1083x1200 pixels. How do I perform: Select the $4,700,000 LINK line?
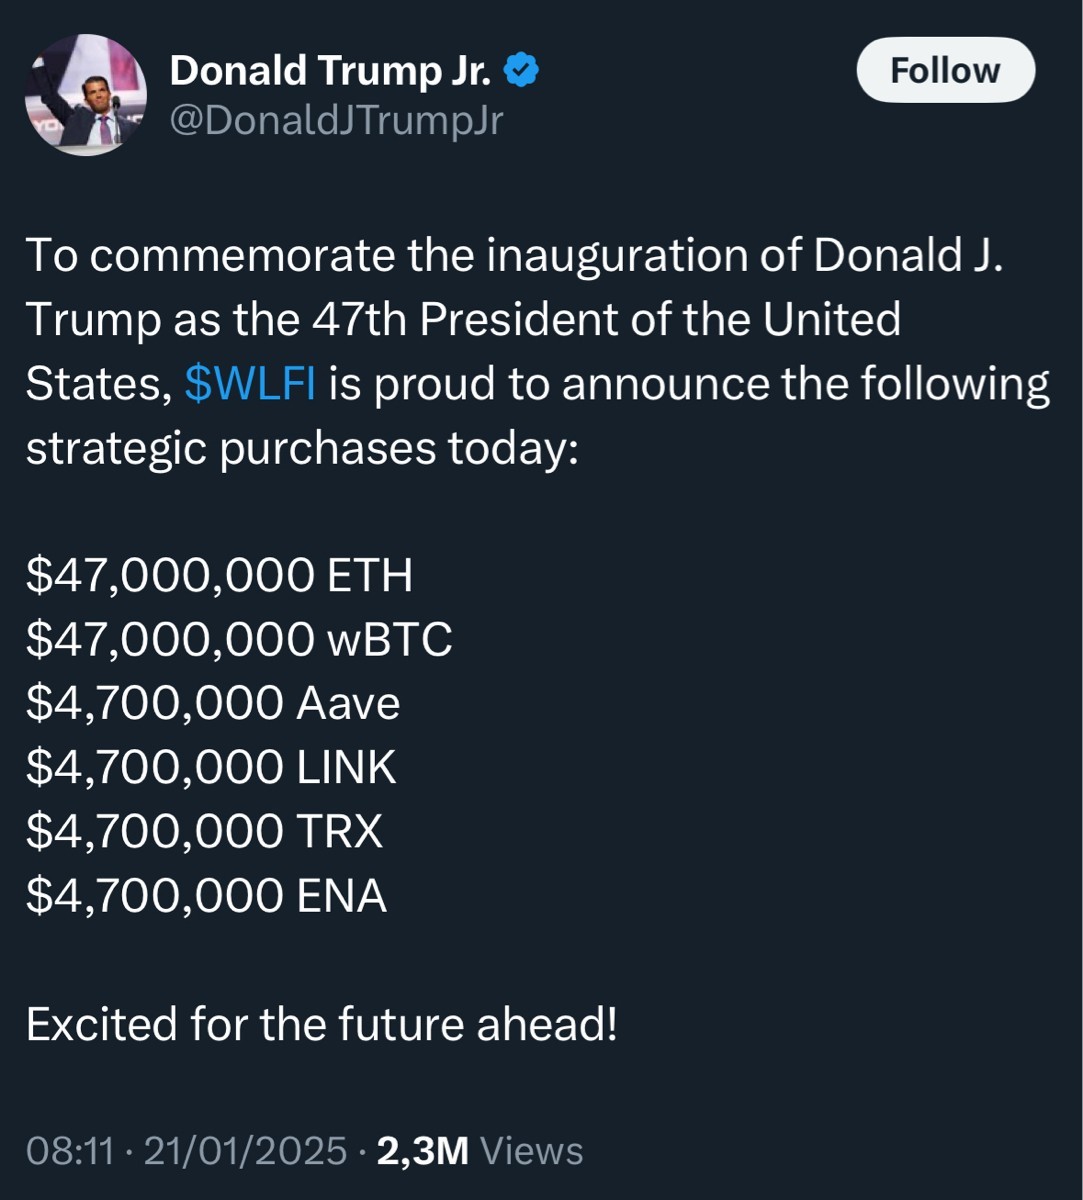(211, 768)
